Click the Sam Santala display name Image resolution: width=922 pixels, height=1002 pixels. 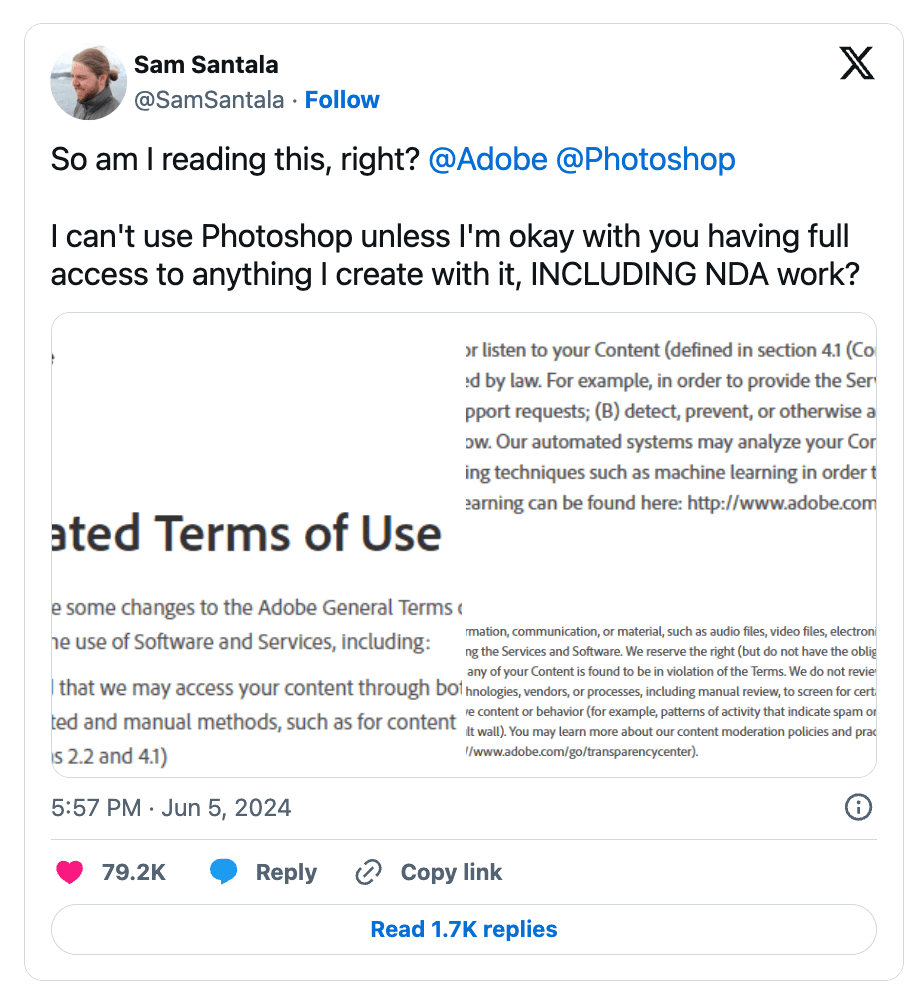click(206, 66)
